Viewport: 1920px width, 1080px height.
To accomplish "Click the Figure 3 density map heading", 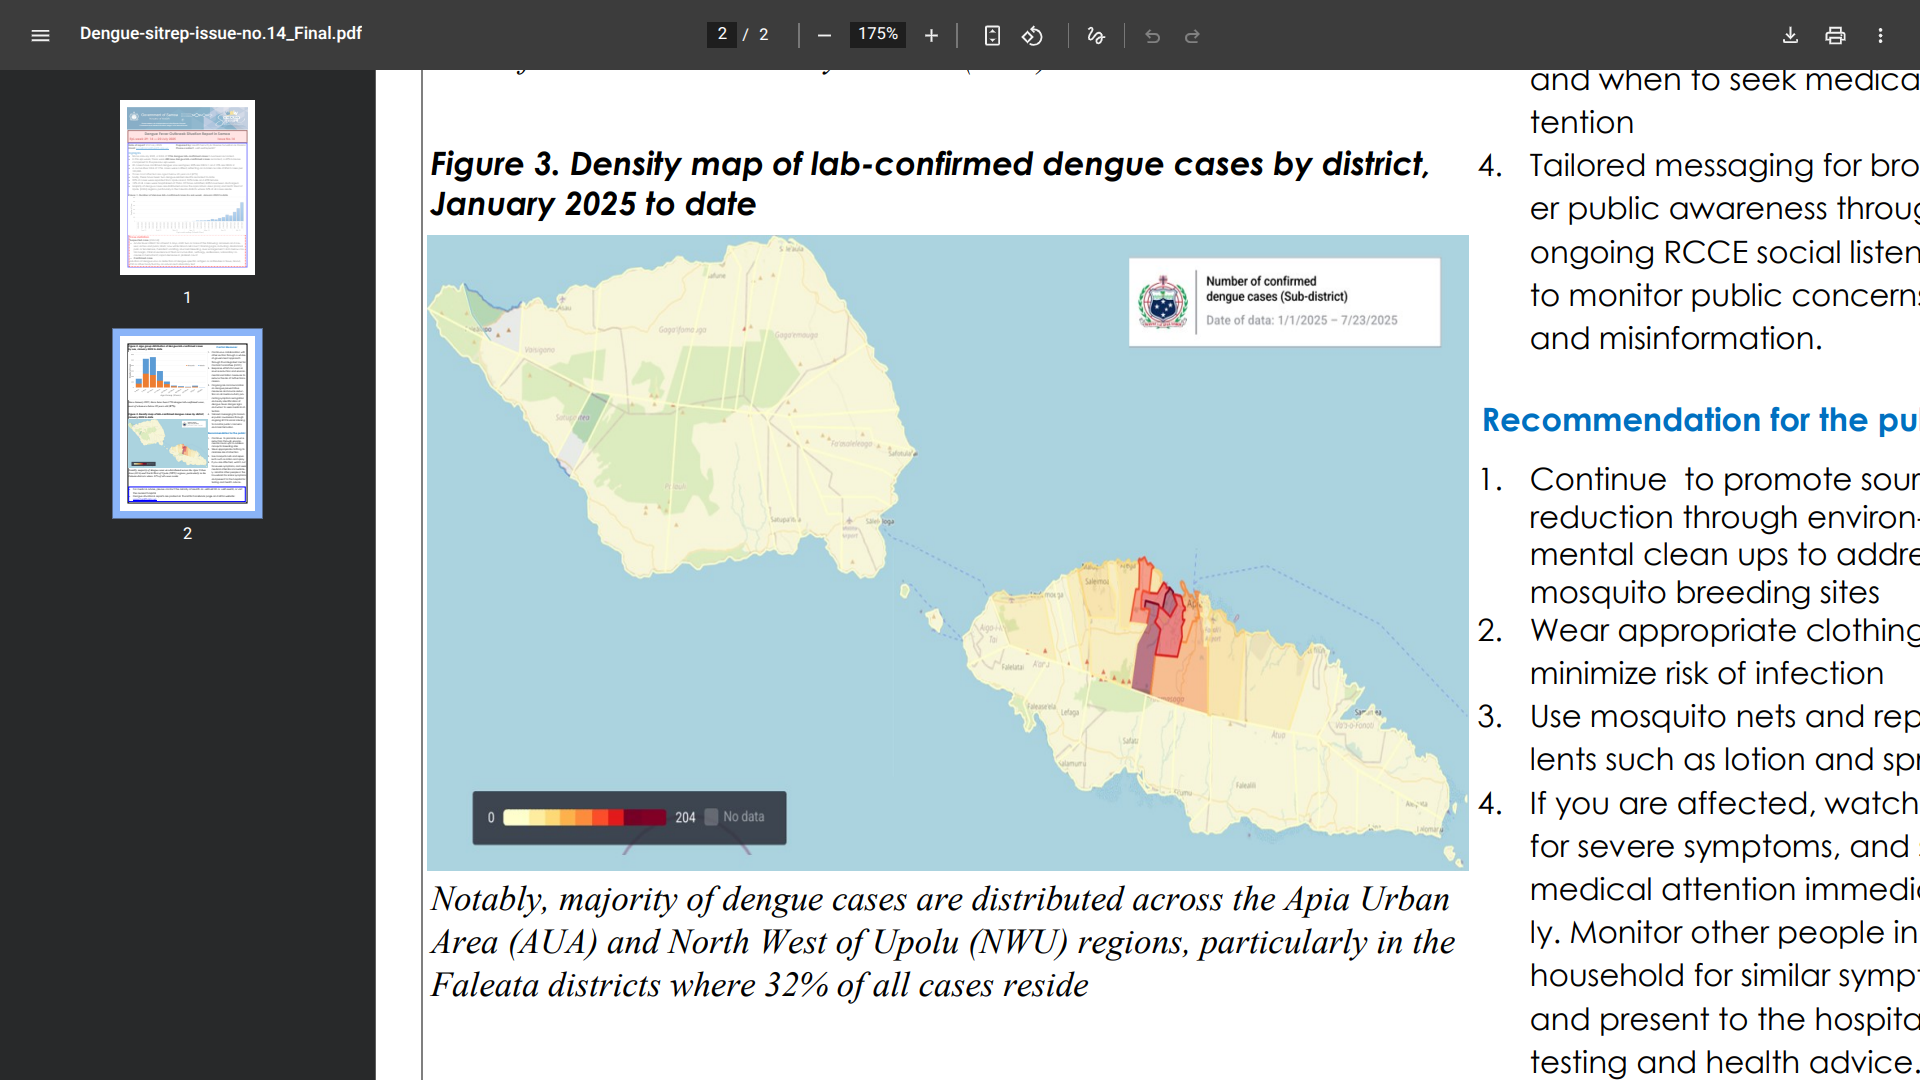I will point(930,184).
